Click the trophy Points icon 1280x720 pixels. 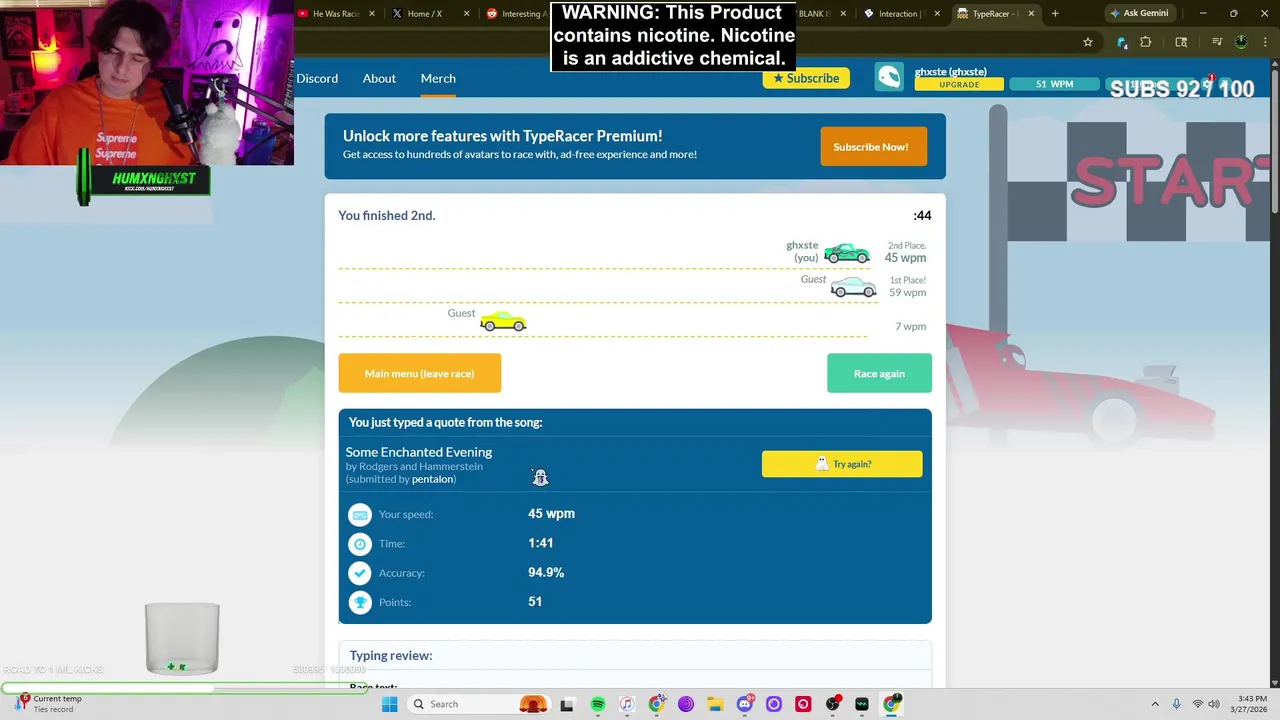coord(359,602)
